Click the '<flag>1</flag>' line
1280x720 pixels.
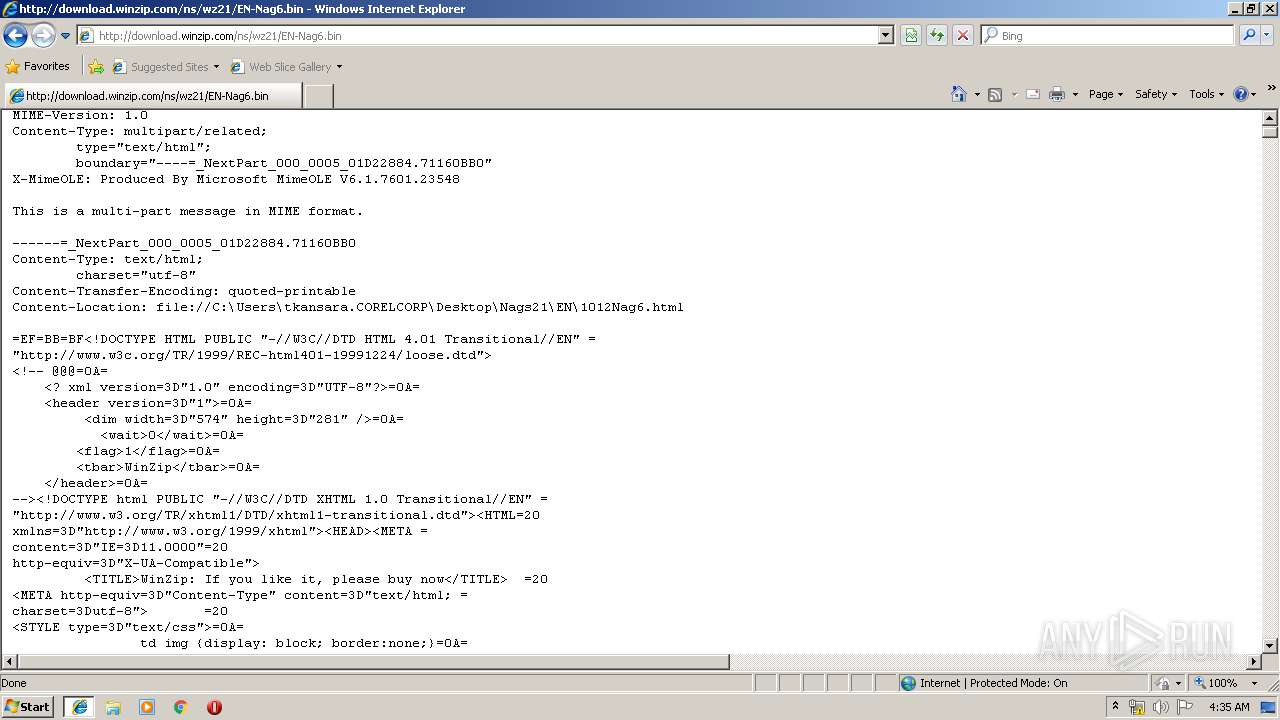point(148,451)
